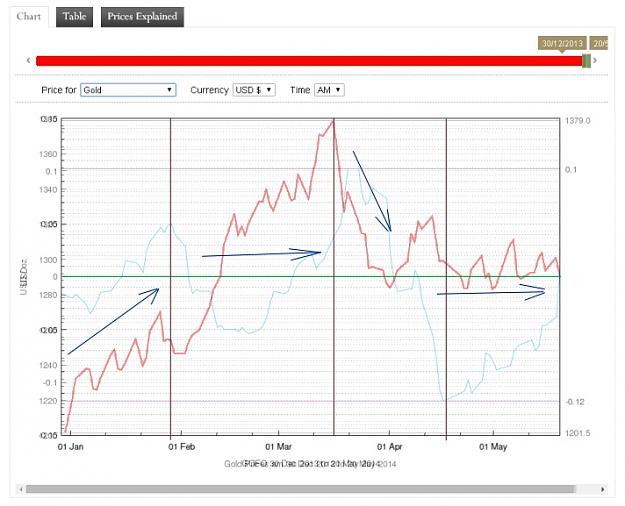The image size is (625, 506).
Task: Expand the Currency USD $ dropdown
Action: pos(254,90)
